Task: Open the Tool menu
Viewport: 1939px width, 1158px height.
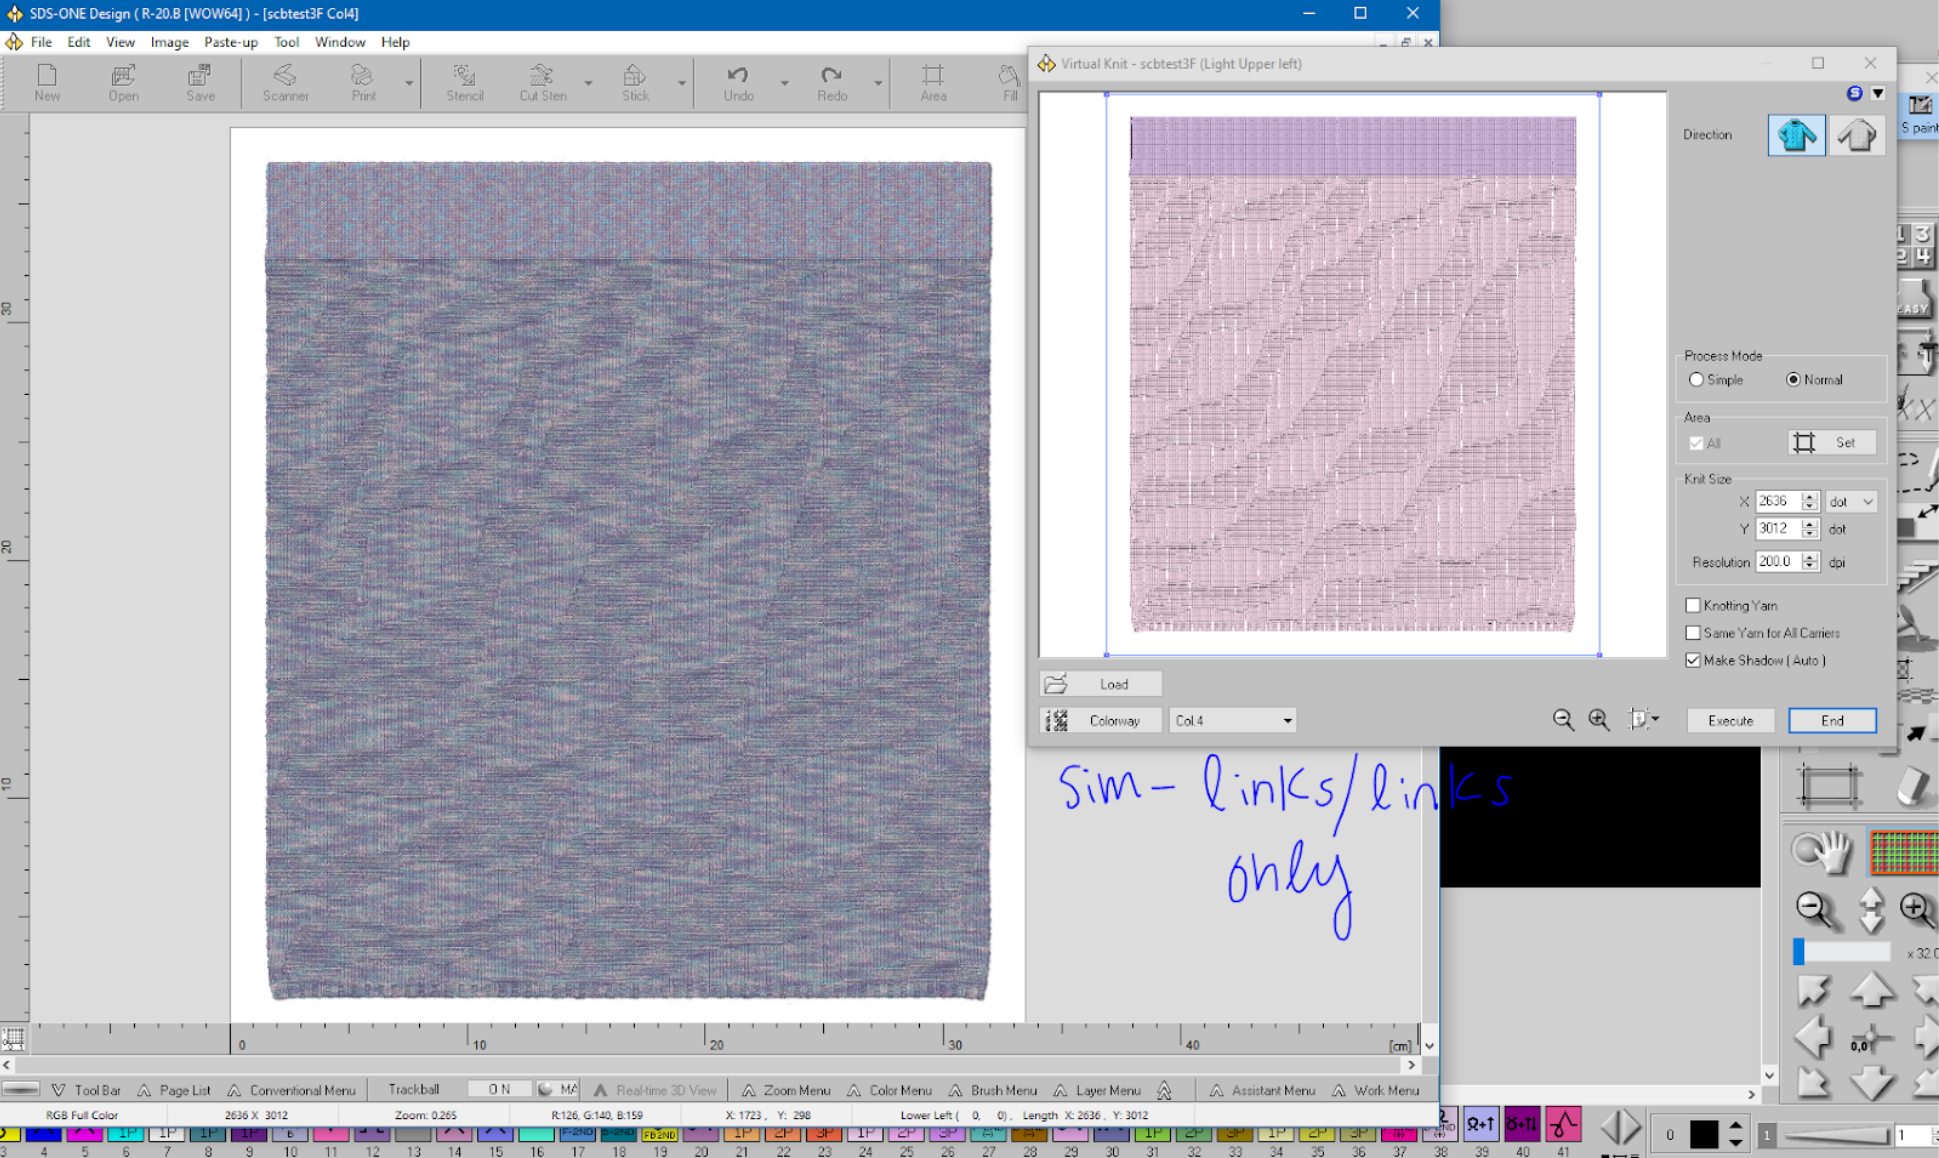Action: pos(286,42)
